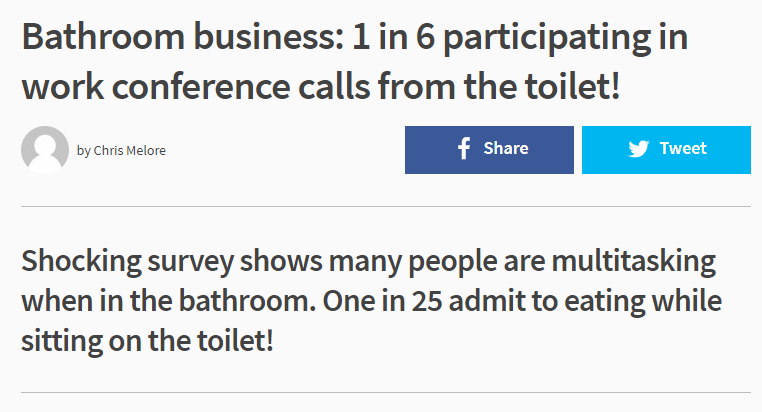Share the article on Facebook
Image resolution: width=762 pixels, height=412 pixels.
click(489, 150)
